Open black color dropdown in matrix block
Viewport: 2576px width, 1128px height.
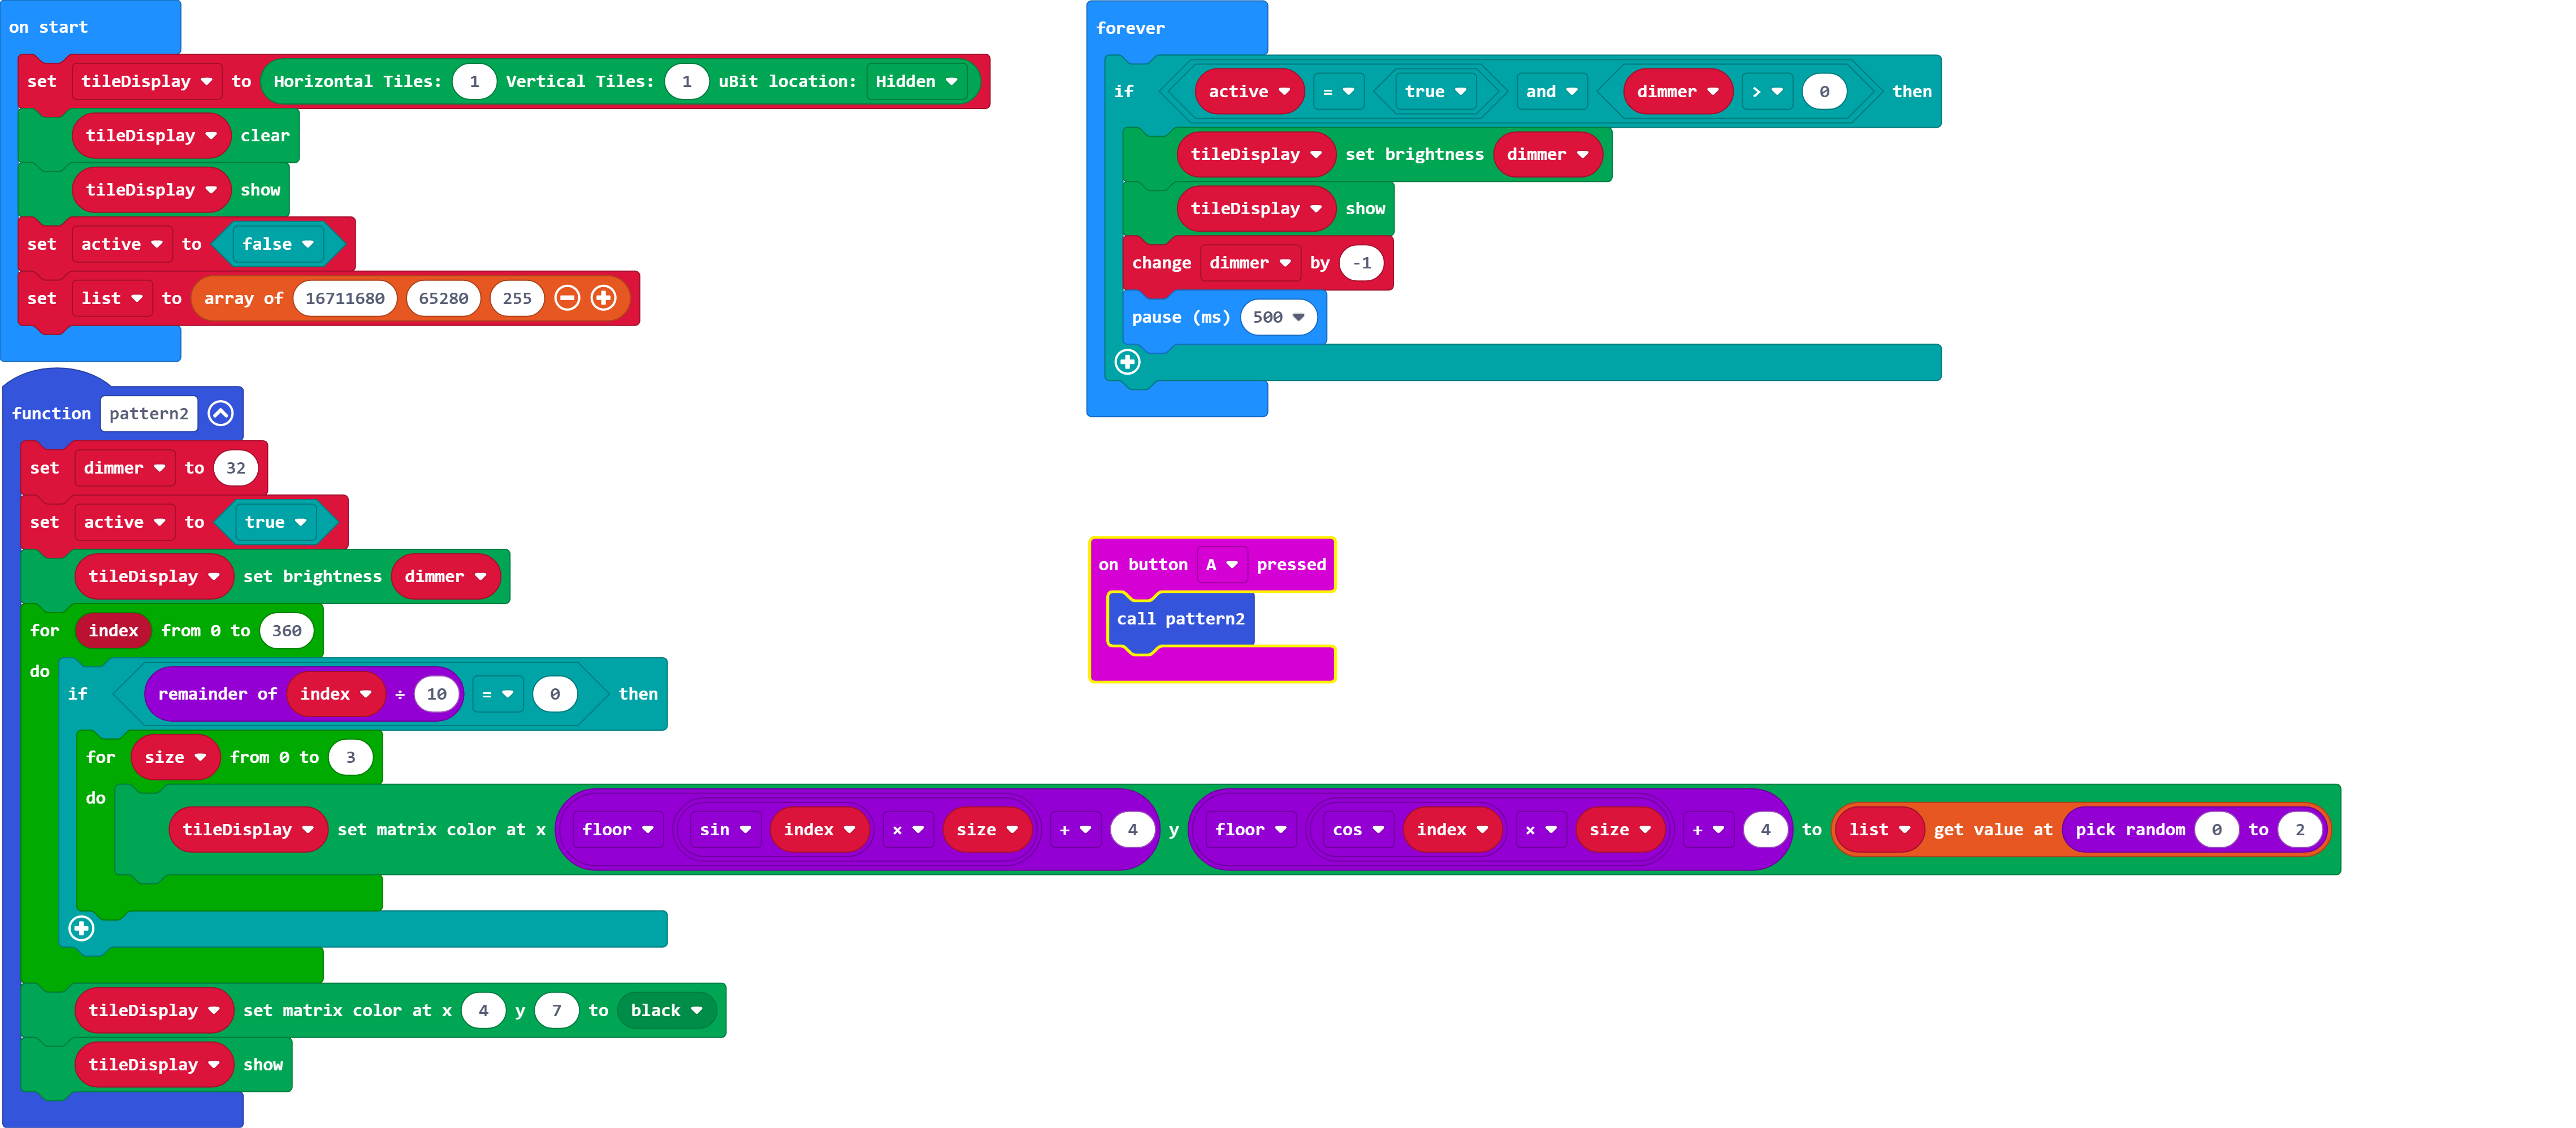click(667, 1011)
